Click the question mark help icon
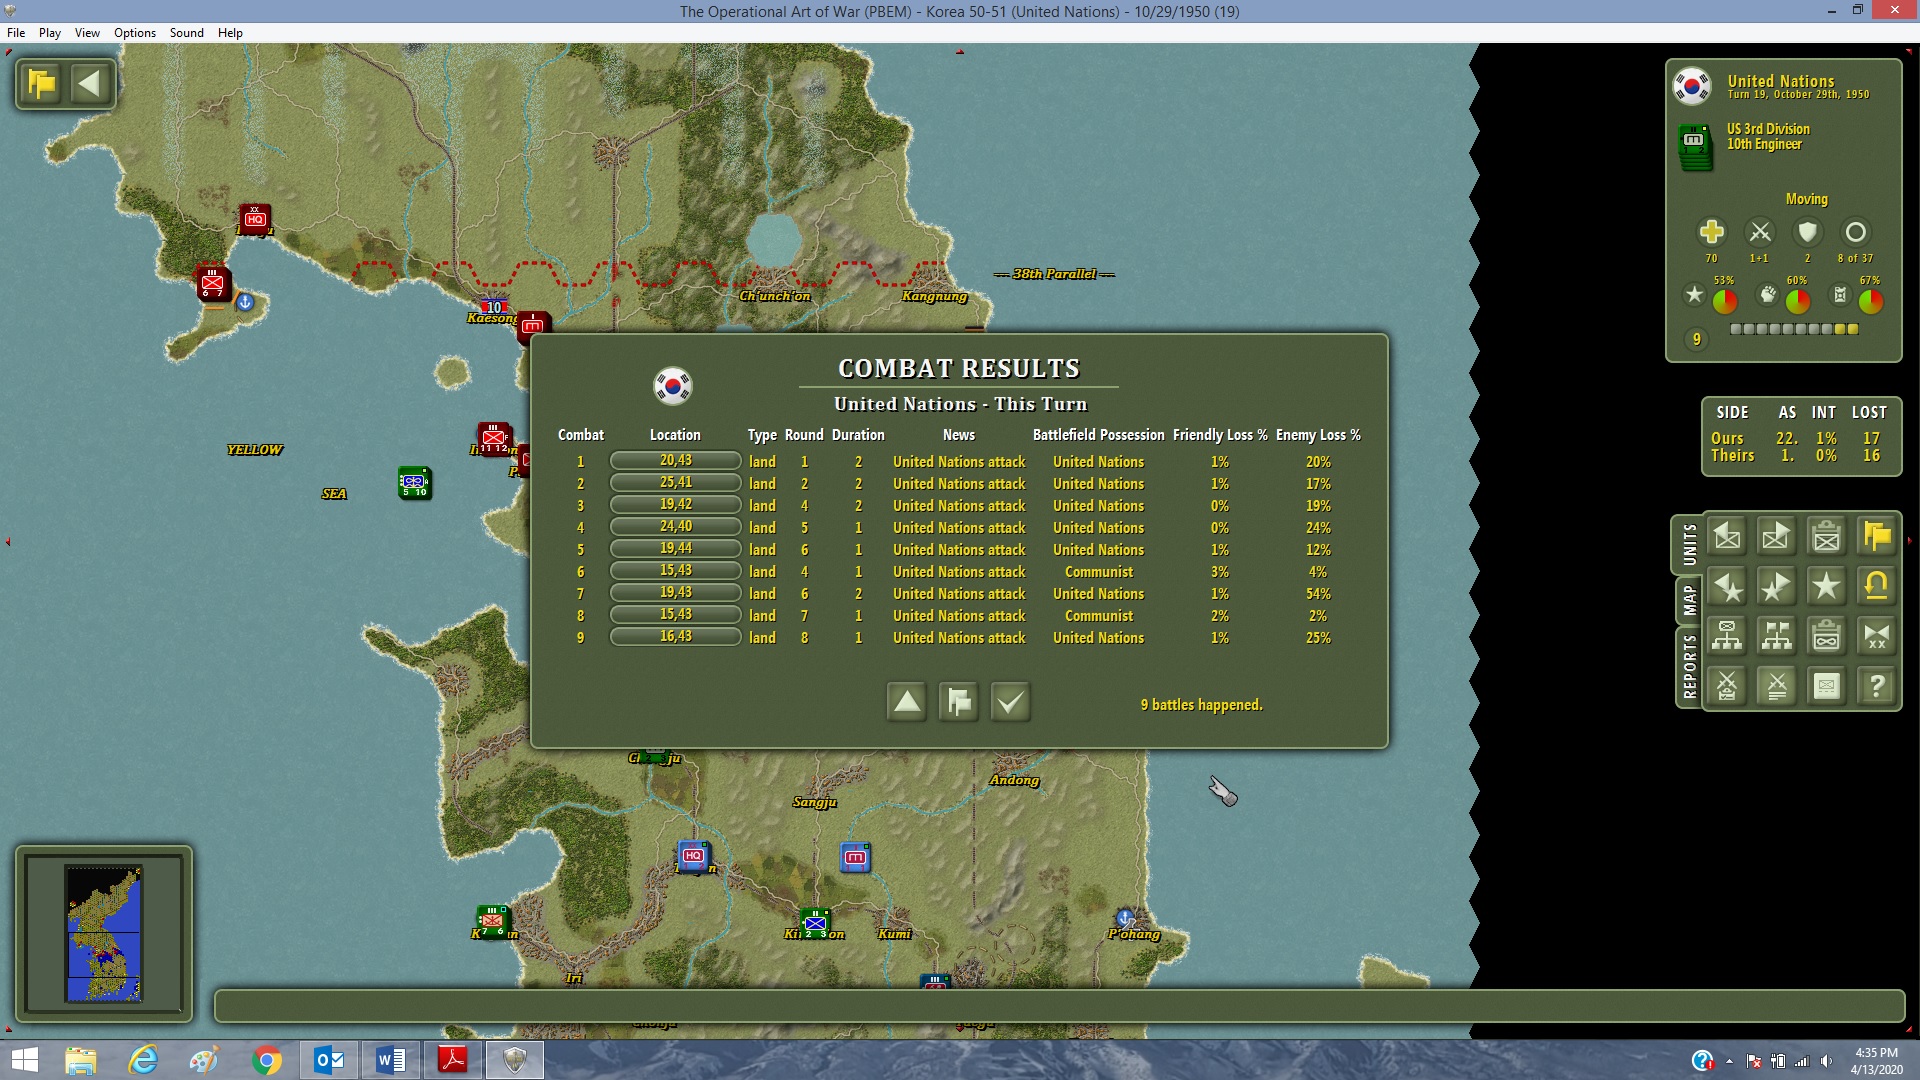The image size is (1920, 1080). click(1877, 686)
